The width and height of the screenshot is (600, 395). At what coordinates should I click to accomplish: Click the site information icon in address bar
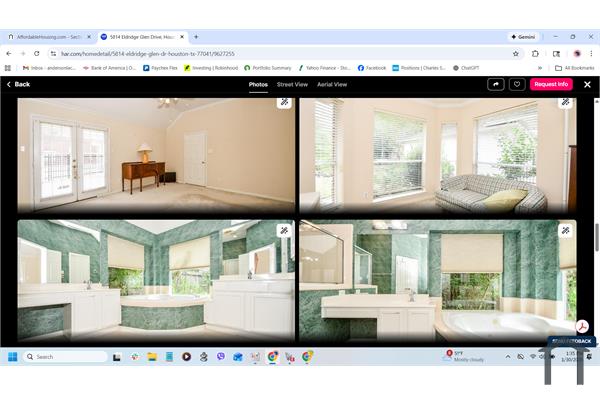54,54
